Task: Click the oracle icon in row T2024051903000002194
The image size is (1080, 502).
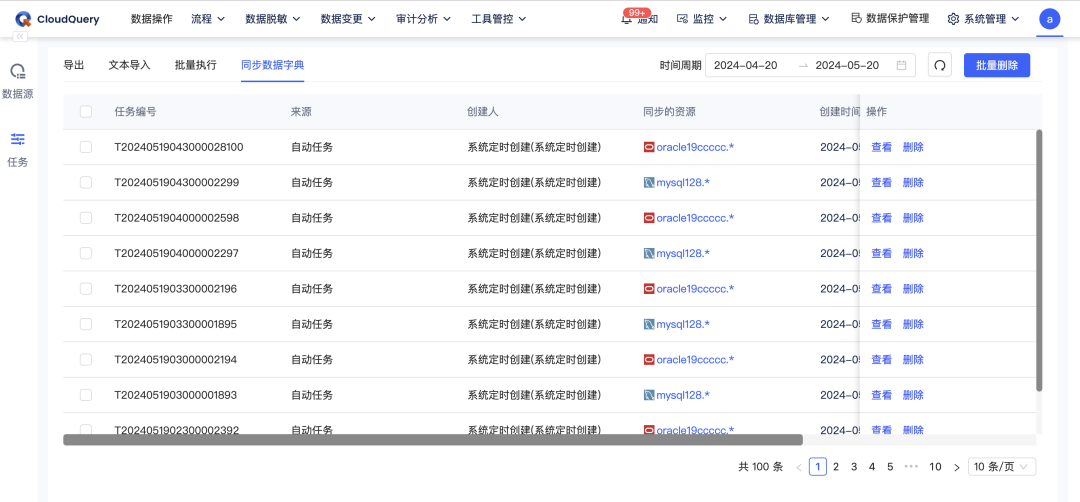Action: 648,359
